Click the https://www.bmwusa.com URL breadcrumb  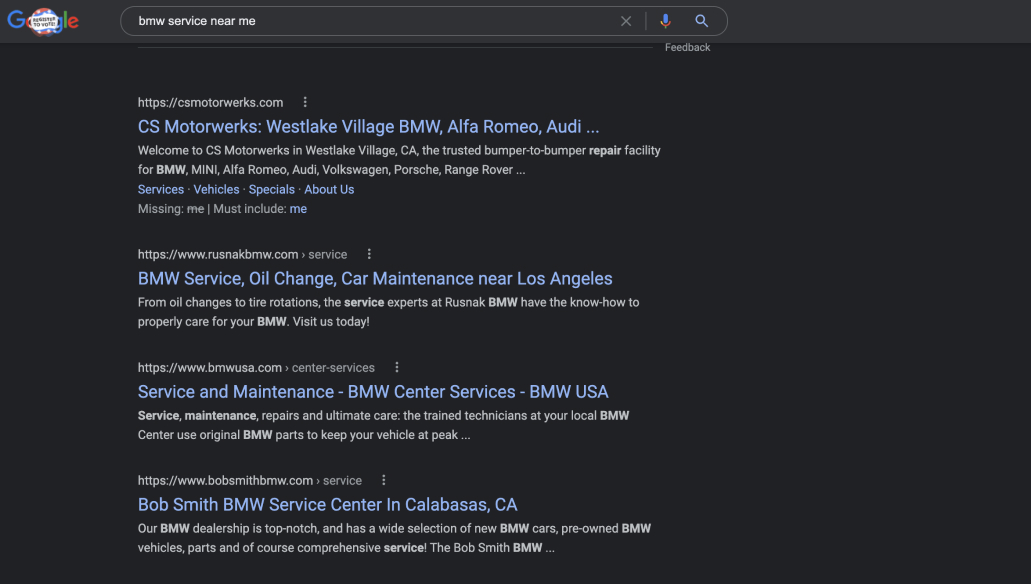[x=210, y=367]
